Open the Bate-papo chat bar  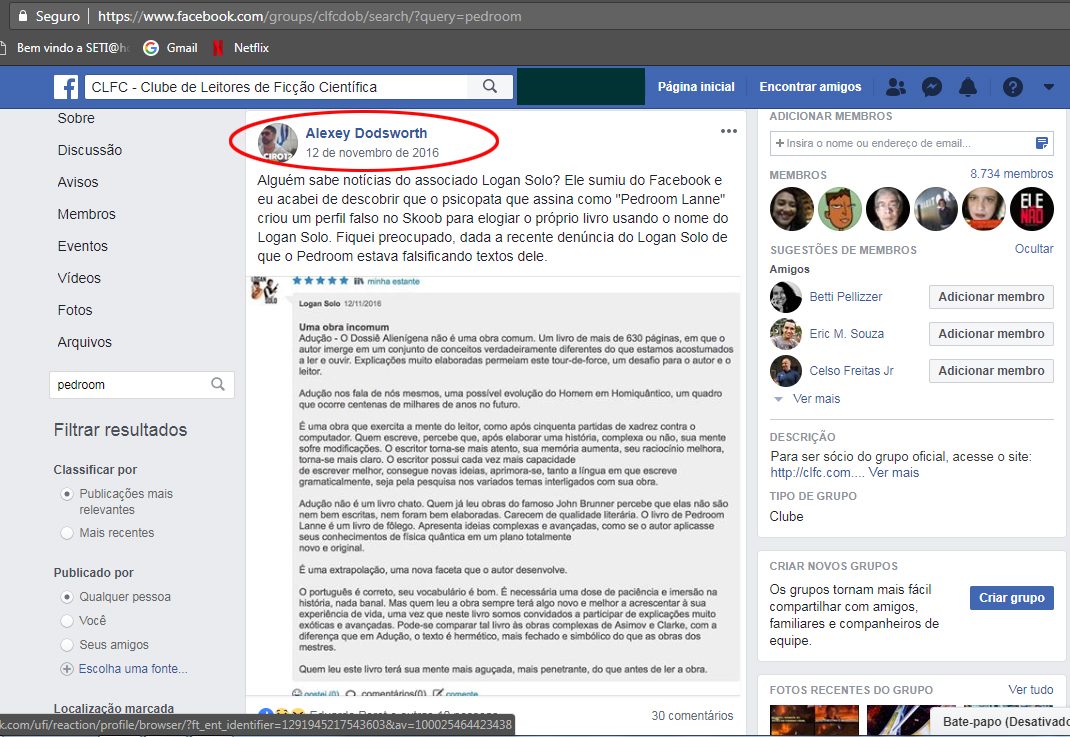pyautogui.click(x=1000, y=721)
